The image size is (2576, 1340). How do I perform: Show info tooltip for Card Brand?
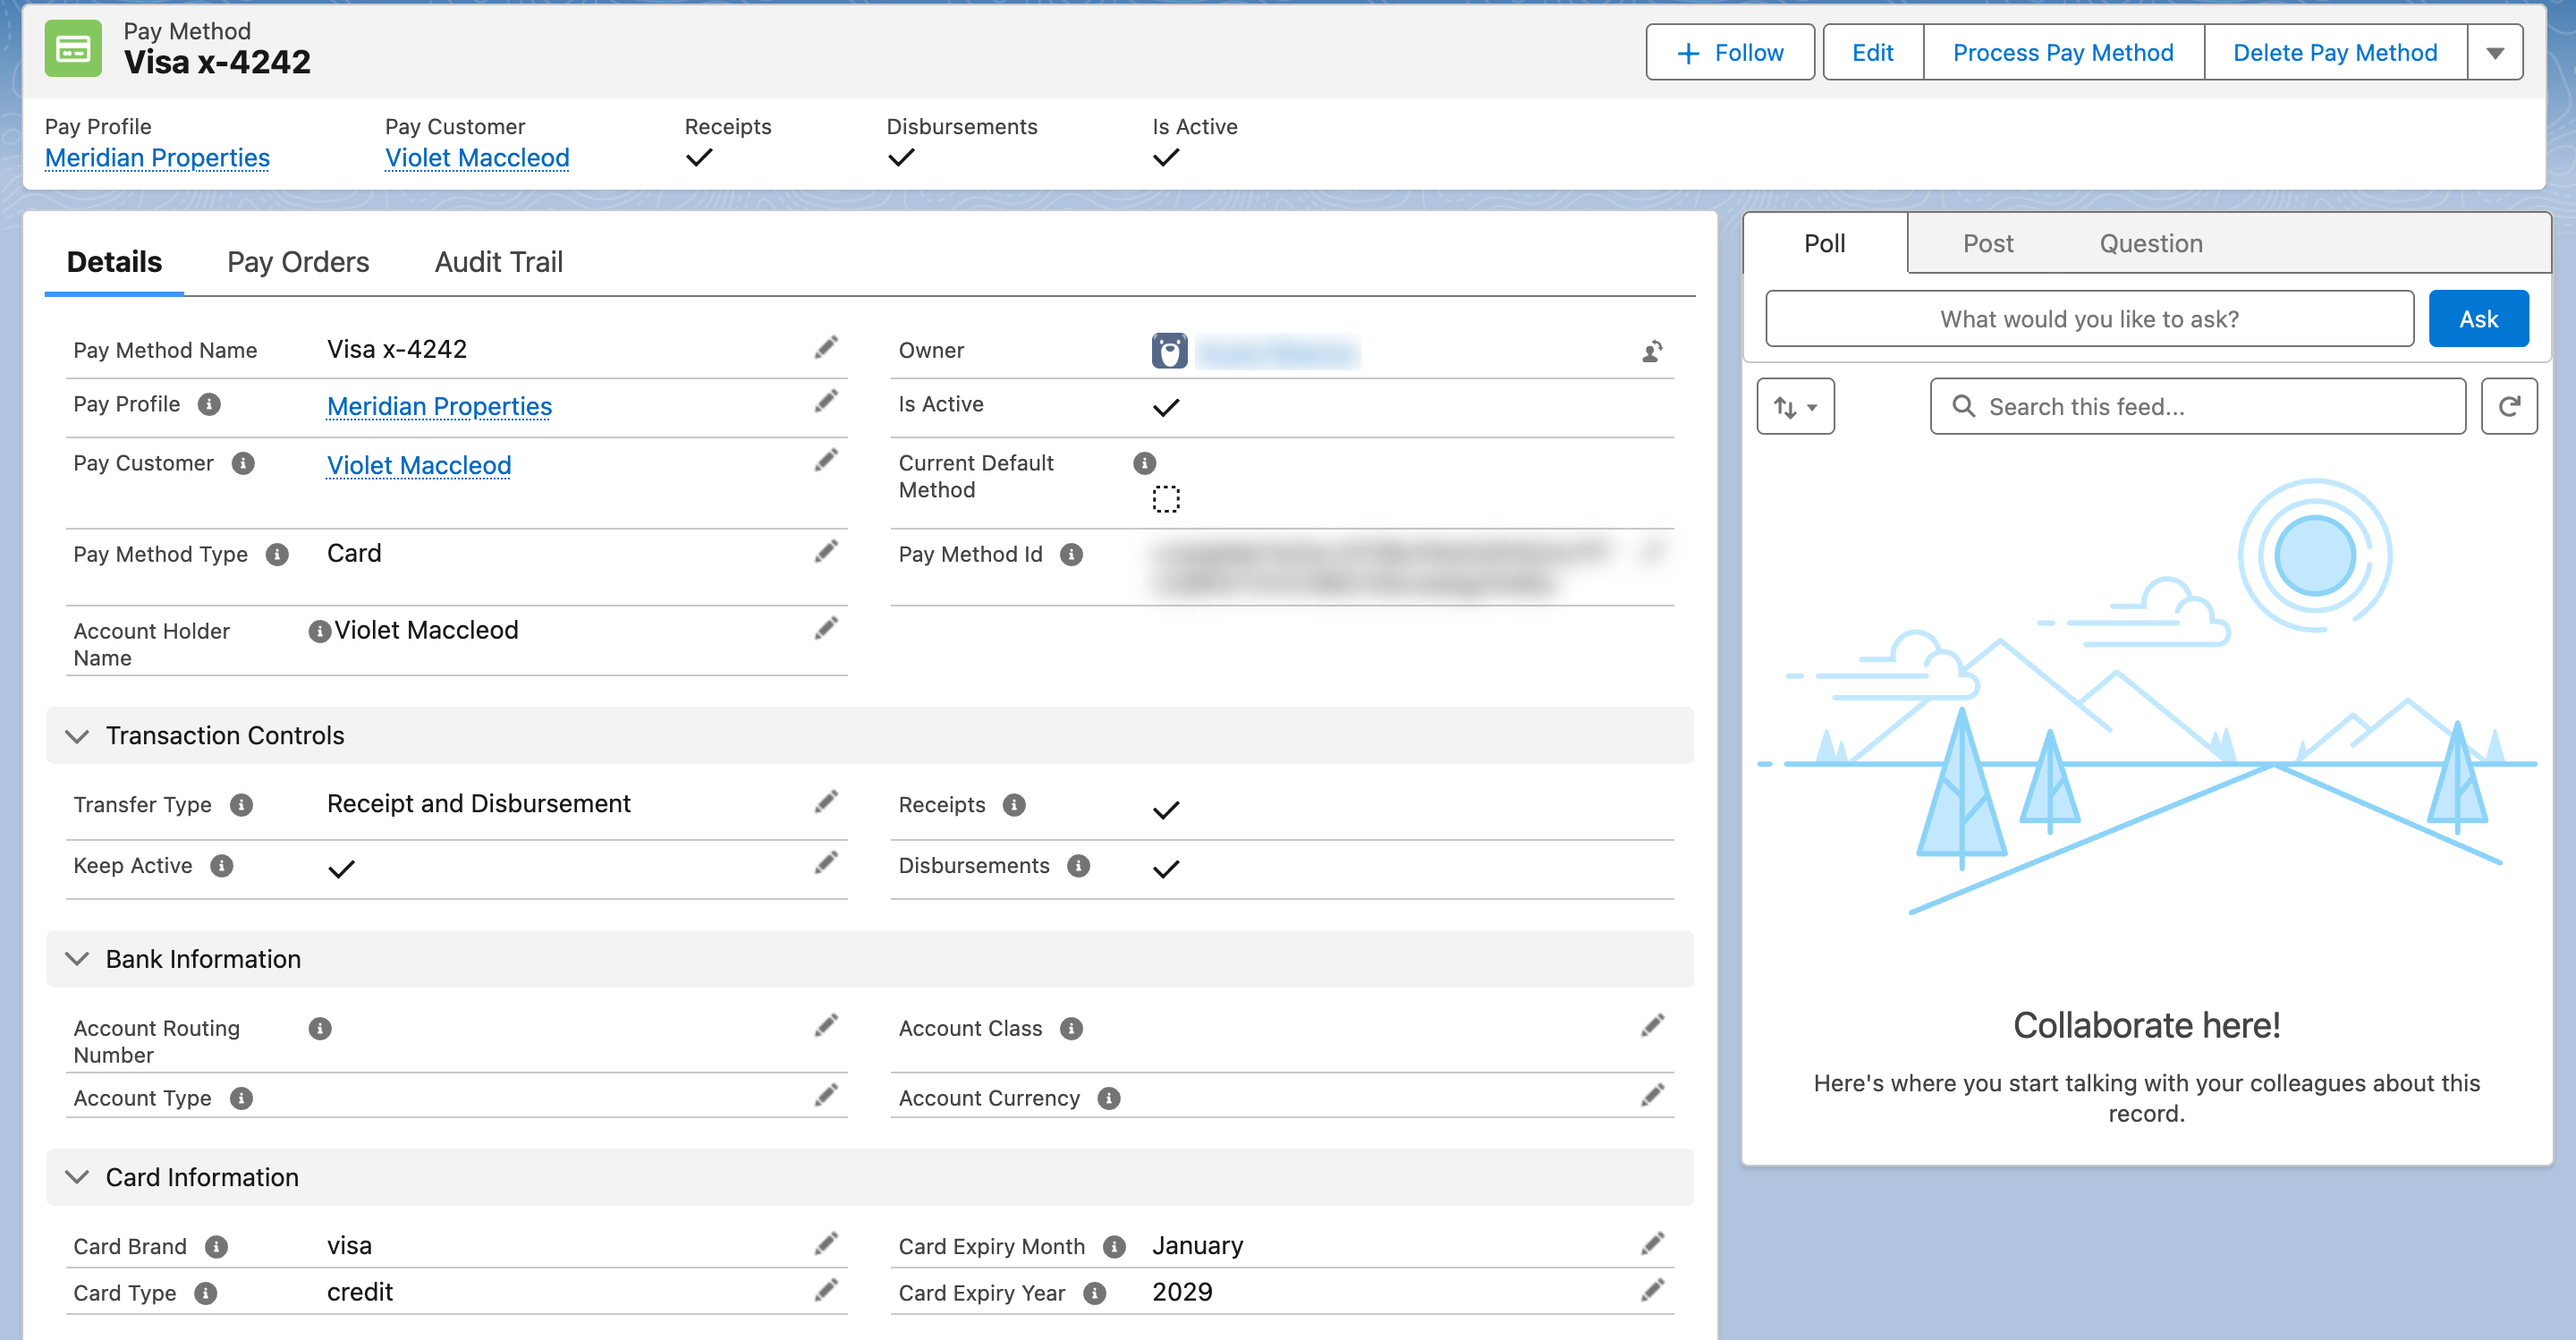tap(216, 1246)
